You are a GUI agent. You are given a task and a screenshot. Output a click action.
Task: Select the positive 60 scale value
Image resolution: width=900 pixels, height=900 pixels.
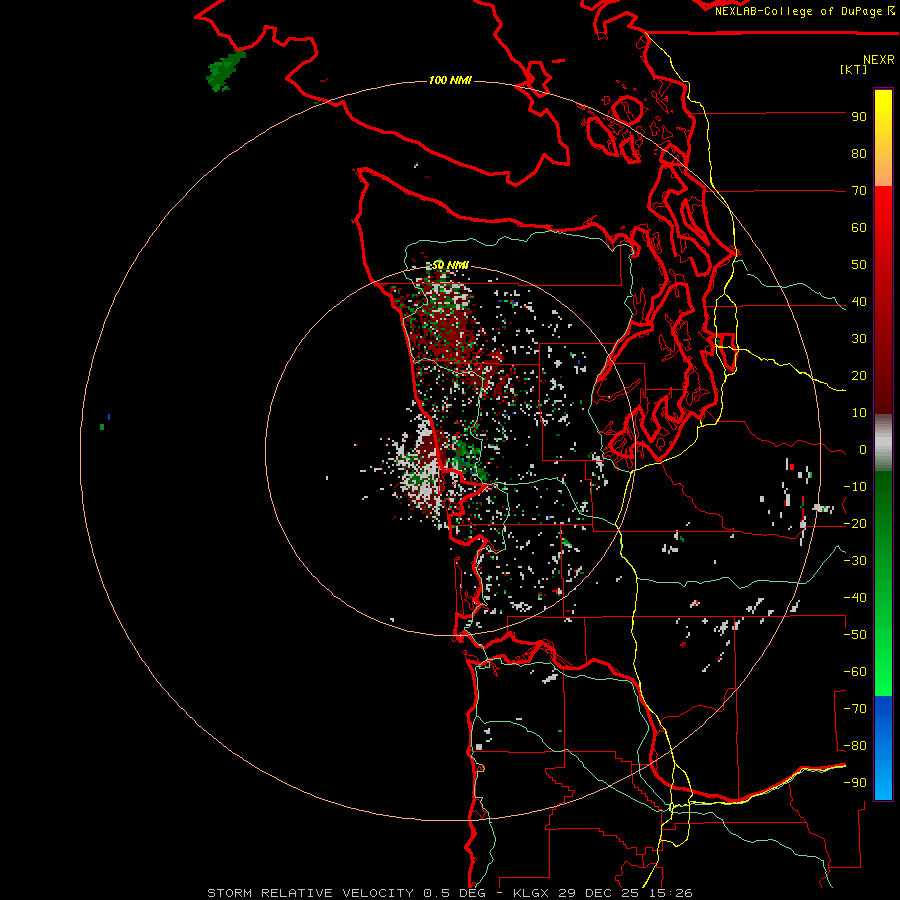coord(859,228)
